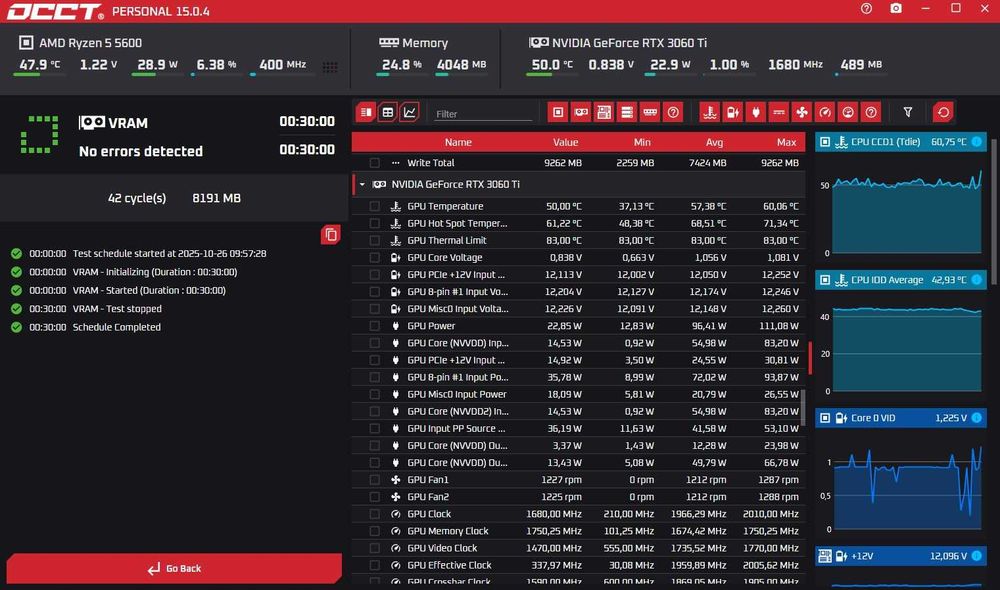The width and height of the screenshot is (1000, 590).
Task: Sort table by Avg column header
Action: click(x=714, y=142)
